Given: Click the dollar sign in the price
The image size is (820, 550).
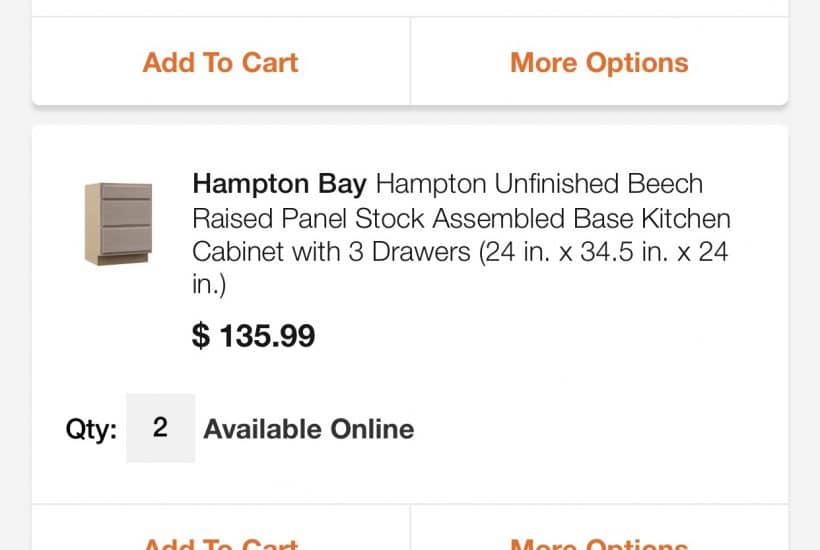Looking at the screenshot, I should click(x=201, y=335).
